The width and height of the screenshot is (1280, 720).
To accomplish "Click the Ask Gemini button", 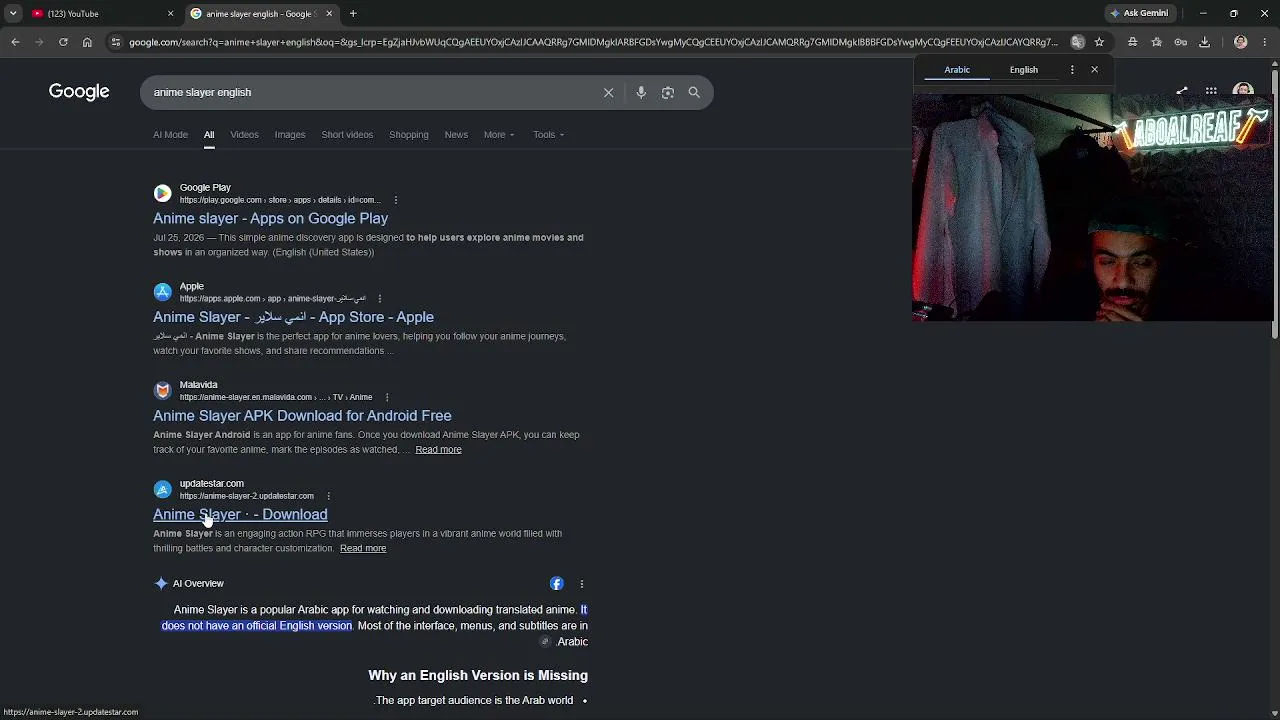I will click(1139, 13).
